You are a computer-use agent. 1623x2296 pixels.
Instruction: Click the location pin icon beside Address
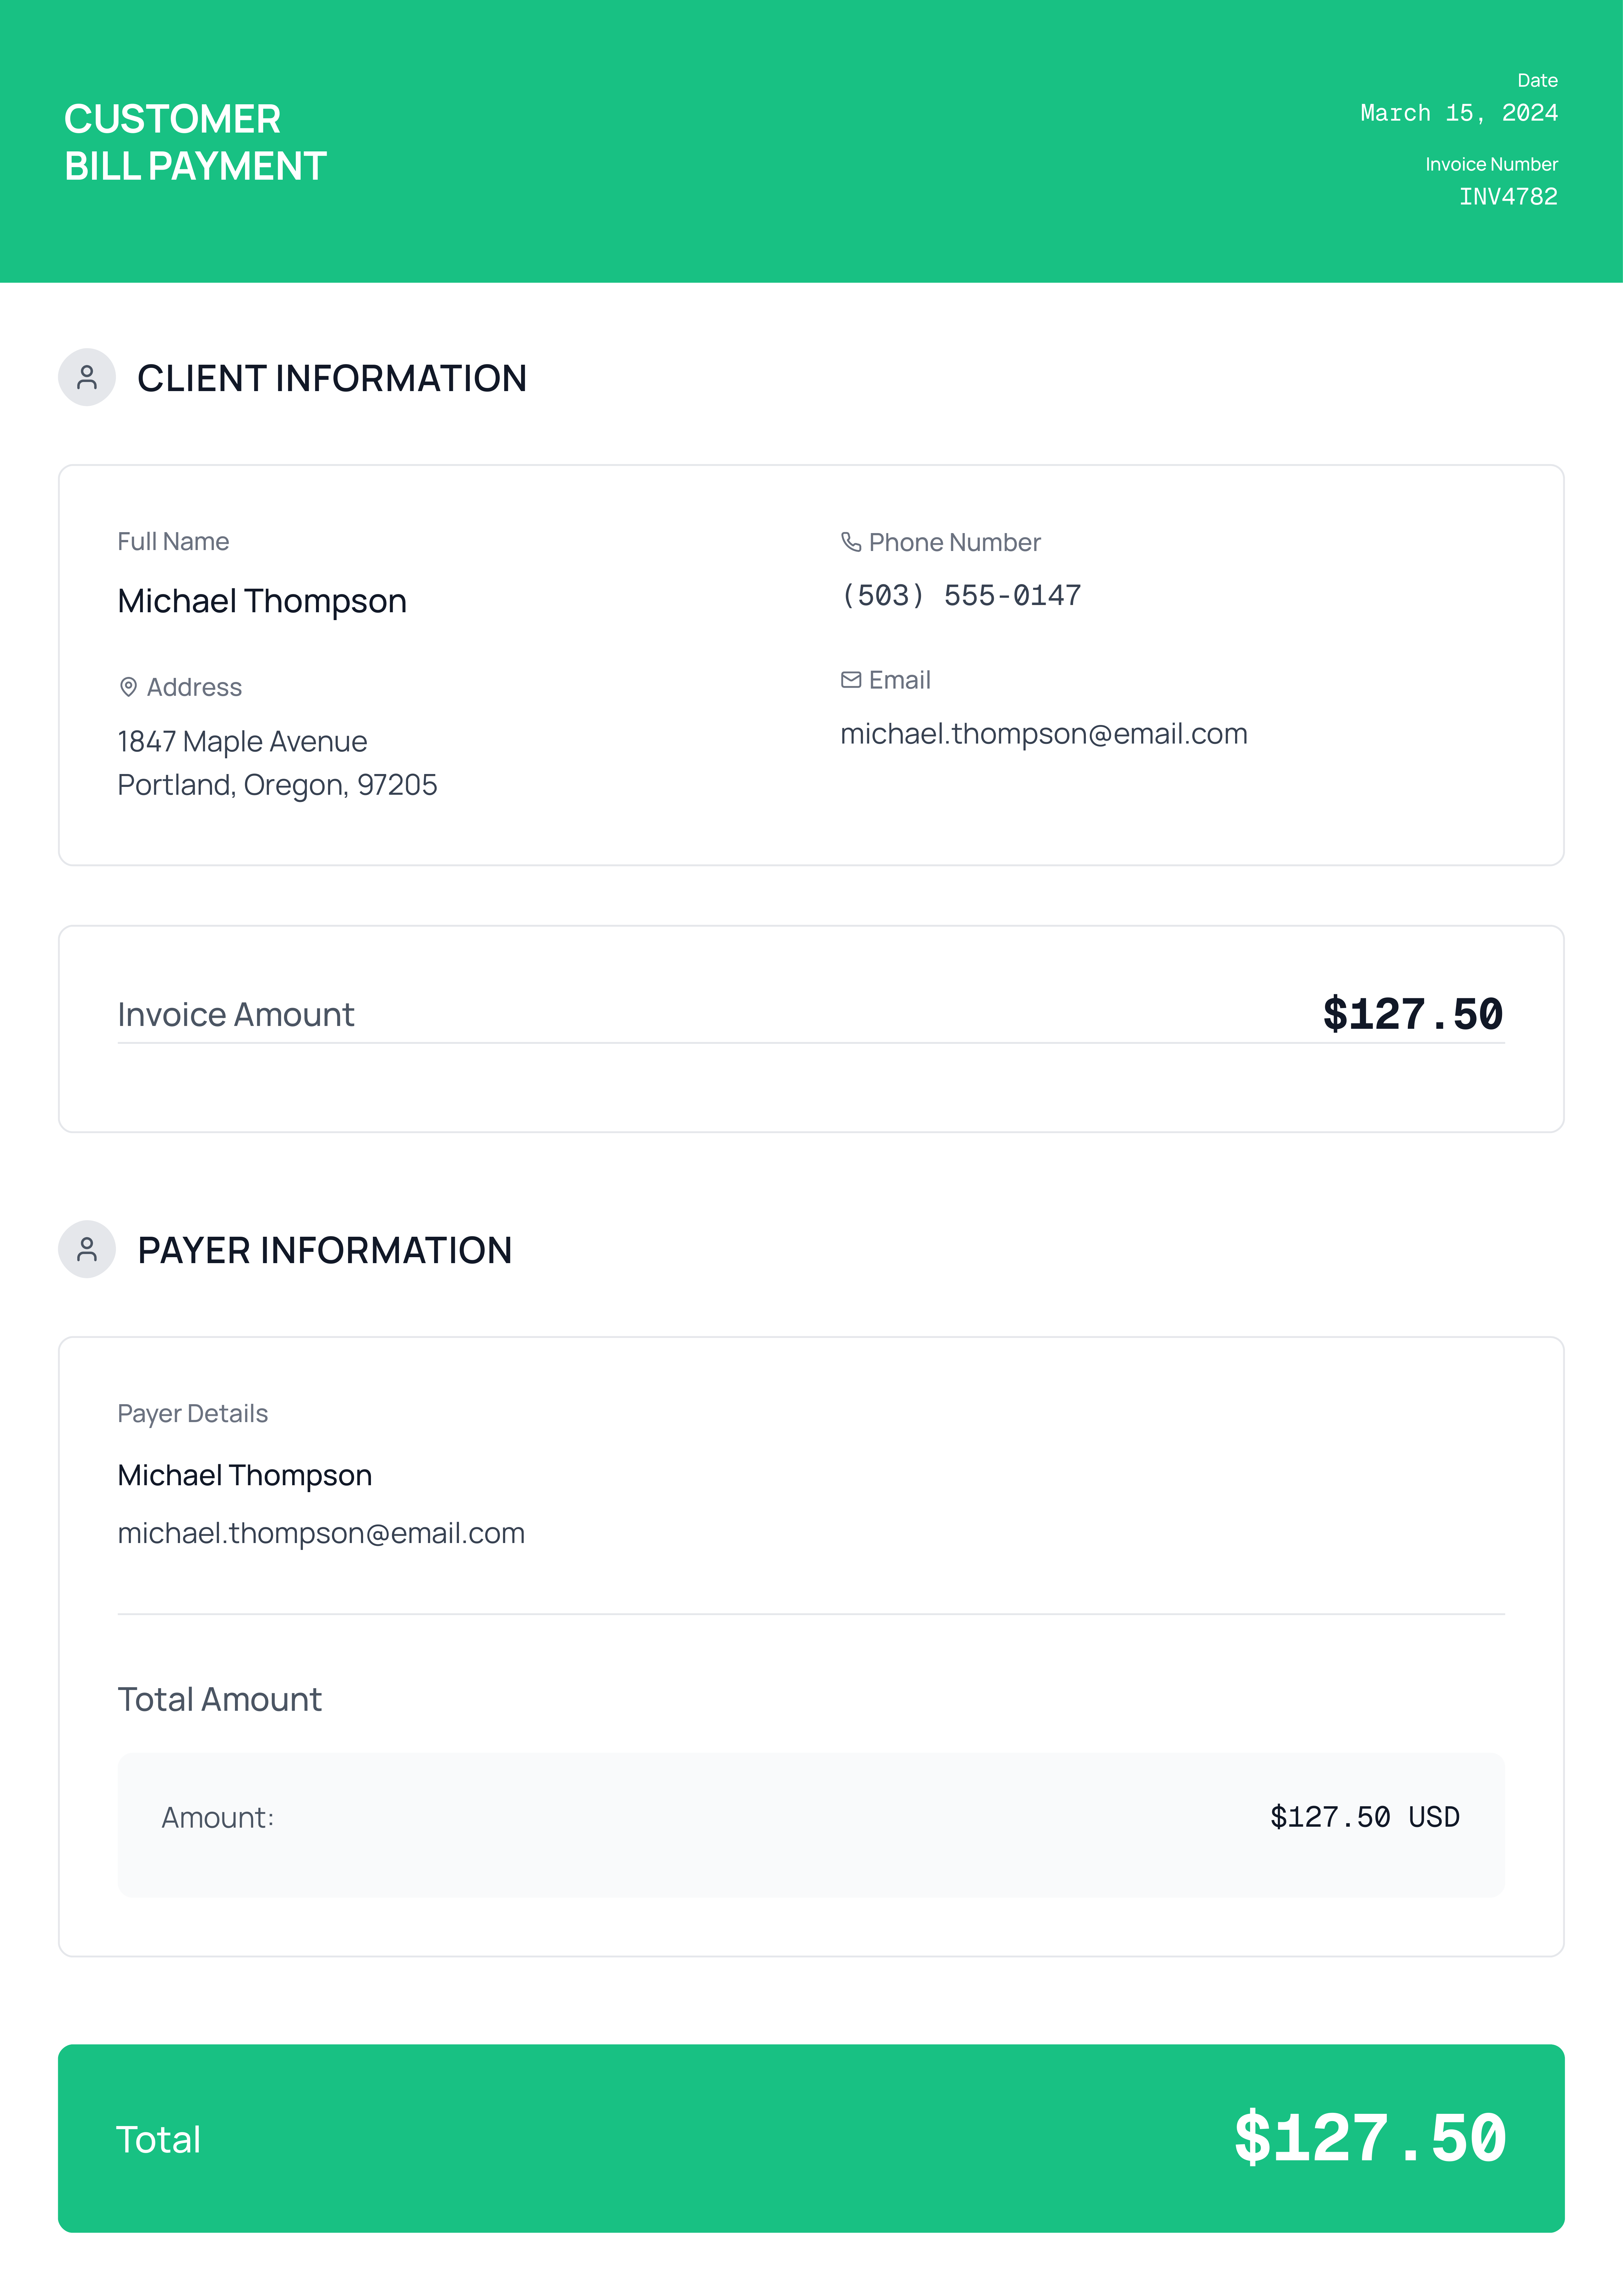click(128, 687)
